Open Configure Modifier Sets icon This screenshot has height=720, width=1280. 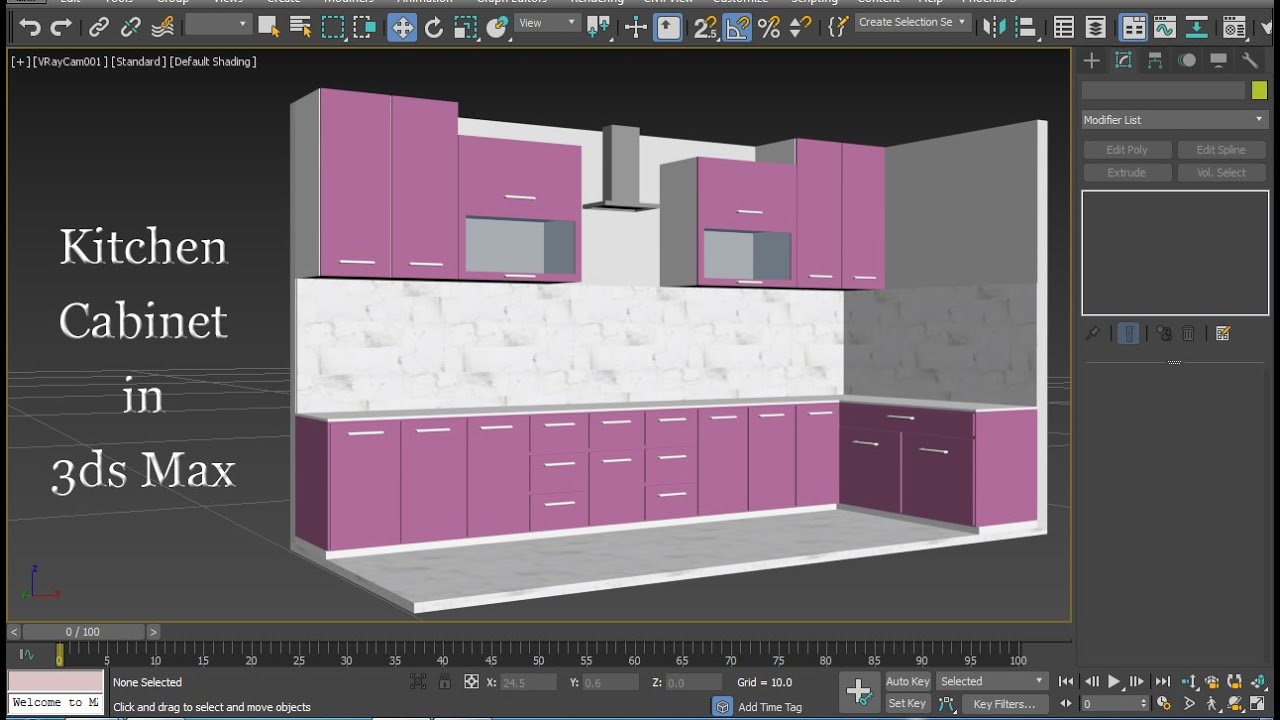click(x=1222, y=334)
